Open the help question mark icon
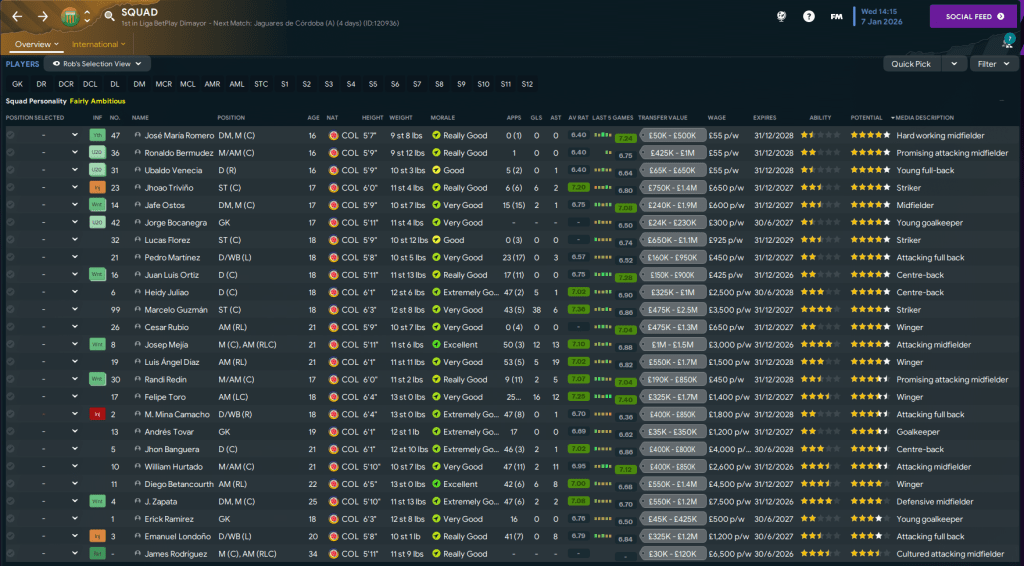This screenshot has height=566, width=1024. coord(808,17)
